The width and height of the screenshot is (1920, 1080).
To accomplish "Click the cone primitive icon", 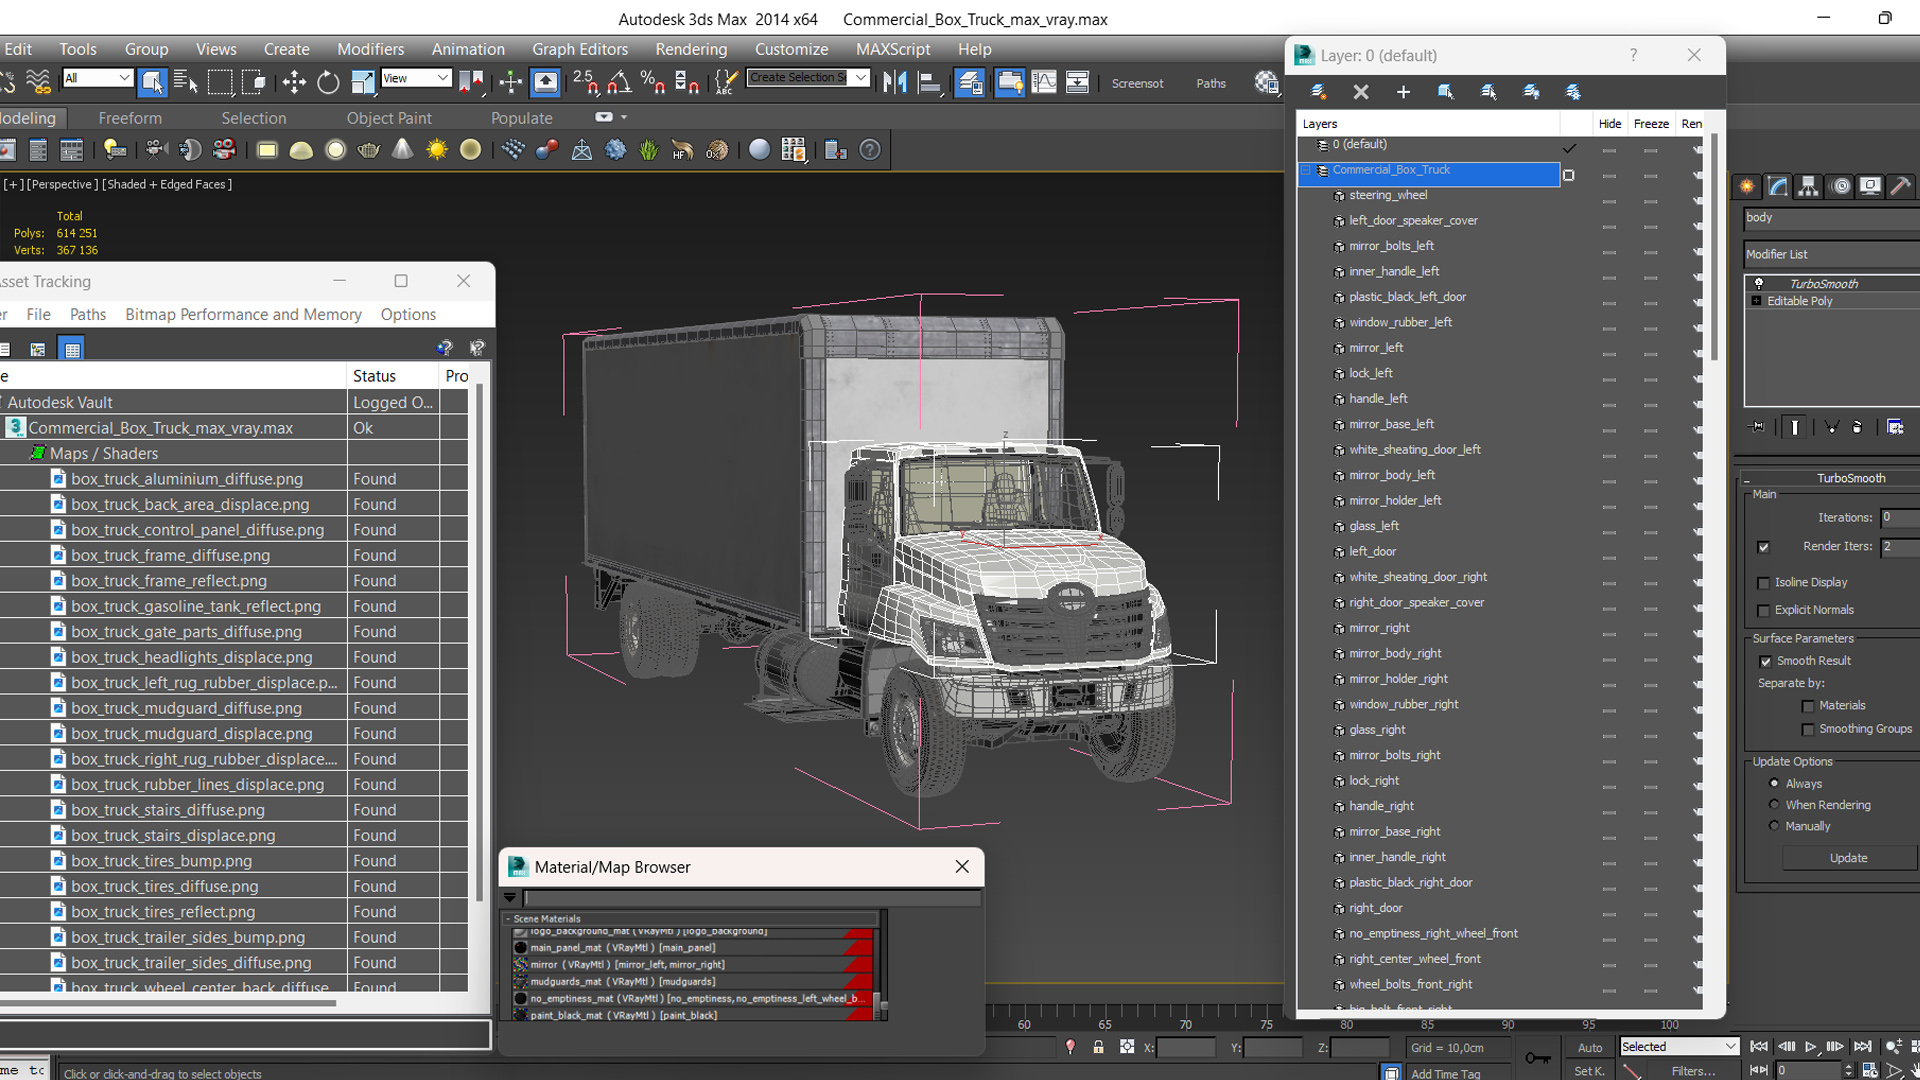I will (402, 150).
